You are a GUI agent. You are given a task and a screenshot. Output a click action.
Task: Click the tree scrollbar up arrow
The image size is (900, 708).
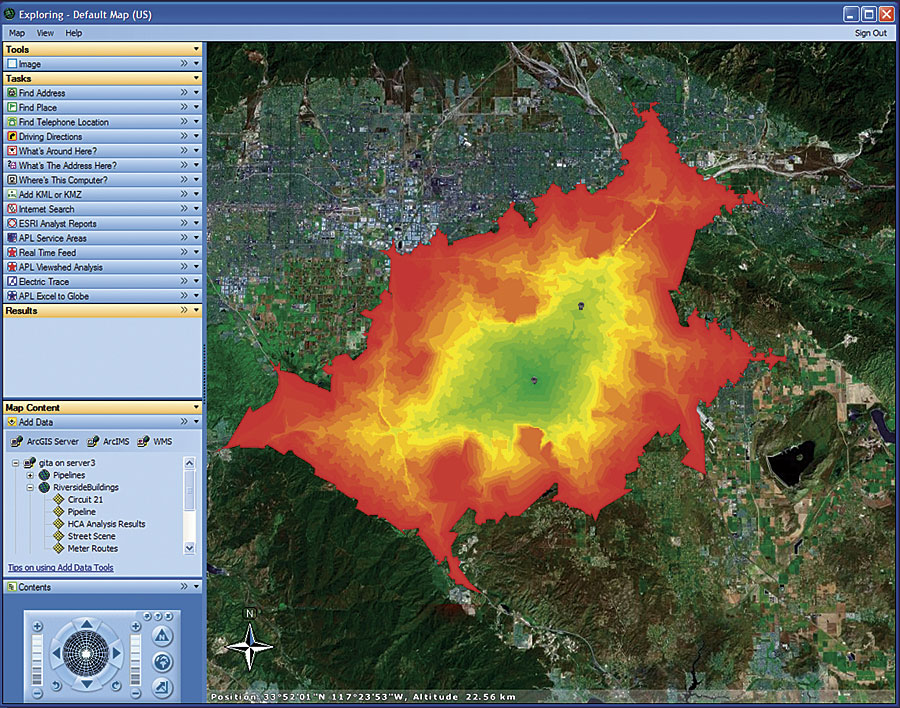(189, 463)
